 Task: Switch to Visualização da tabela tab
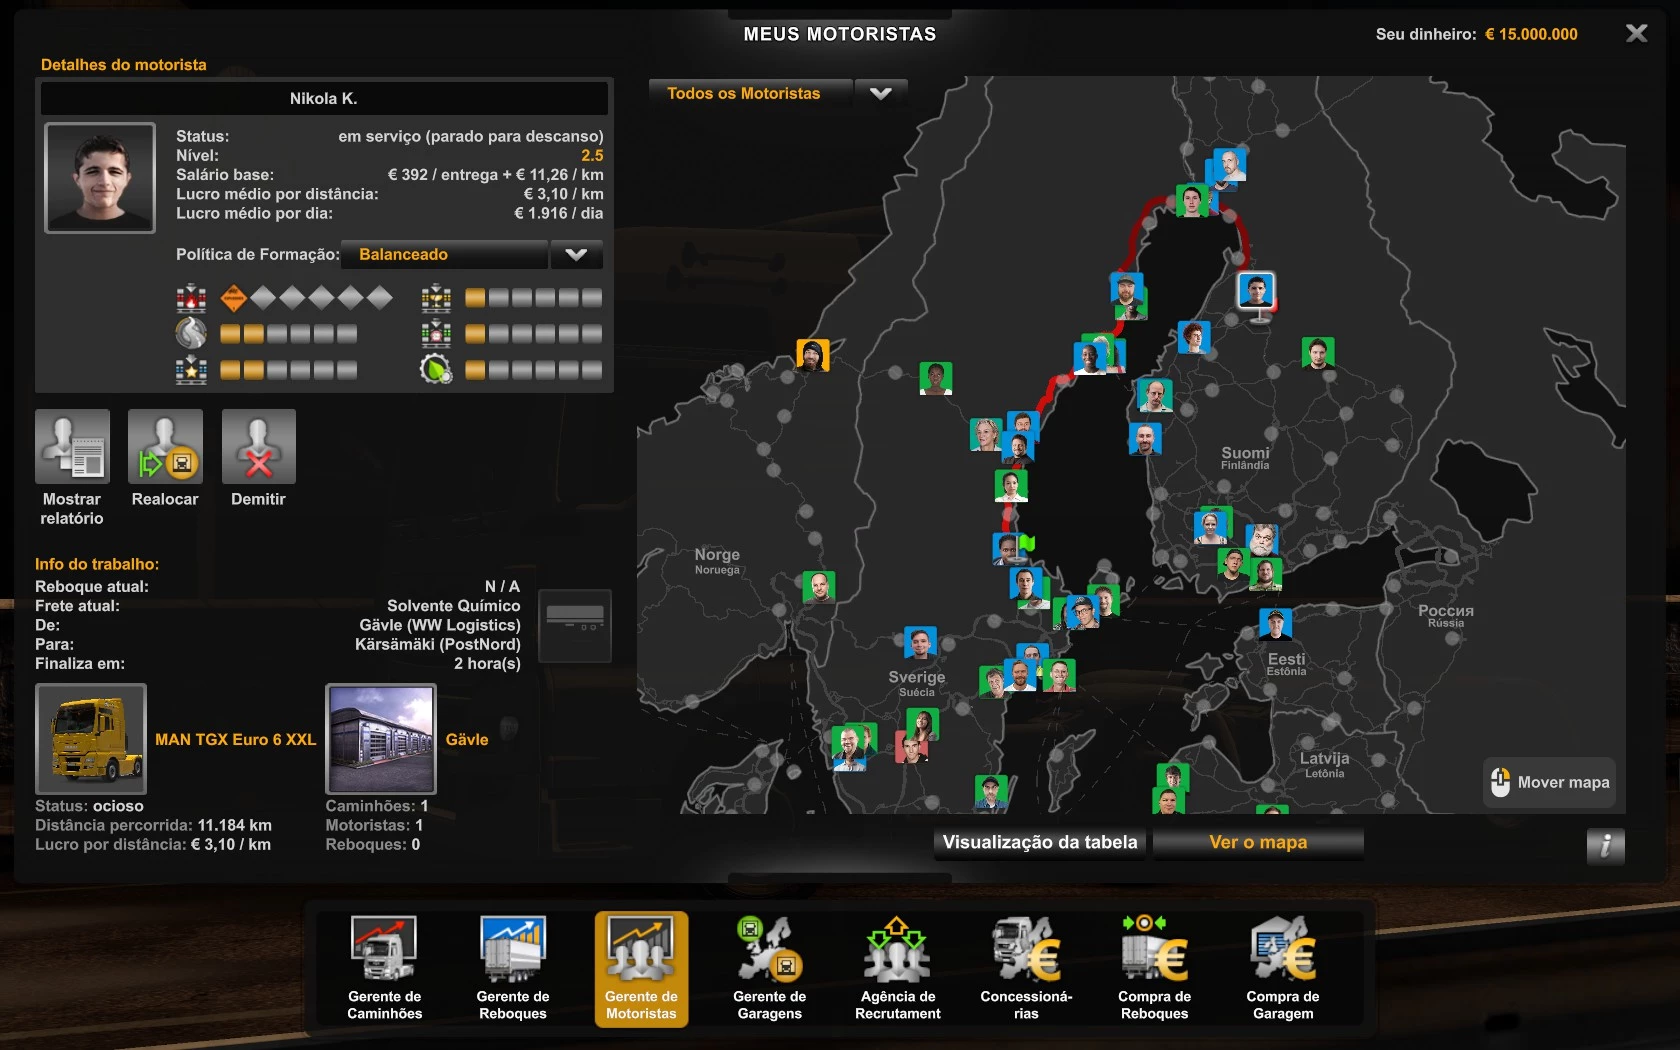coord(1040,842)
